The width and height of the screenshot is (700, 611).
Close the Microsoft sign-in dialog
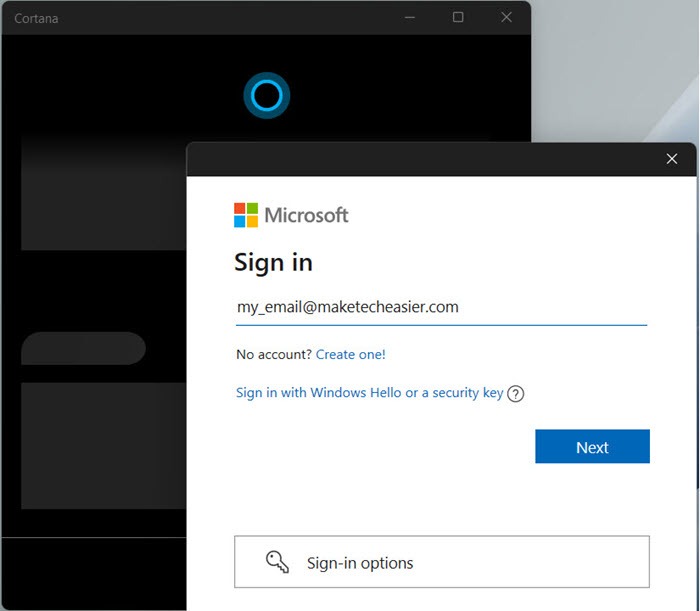click(672, 159)
